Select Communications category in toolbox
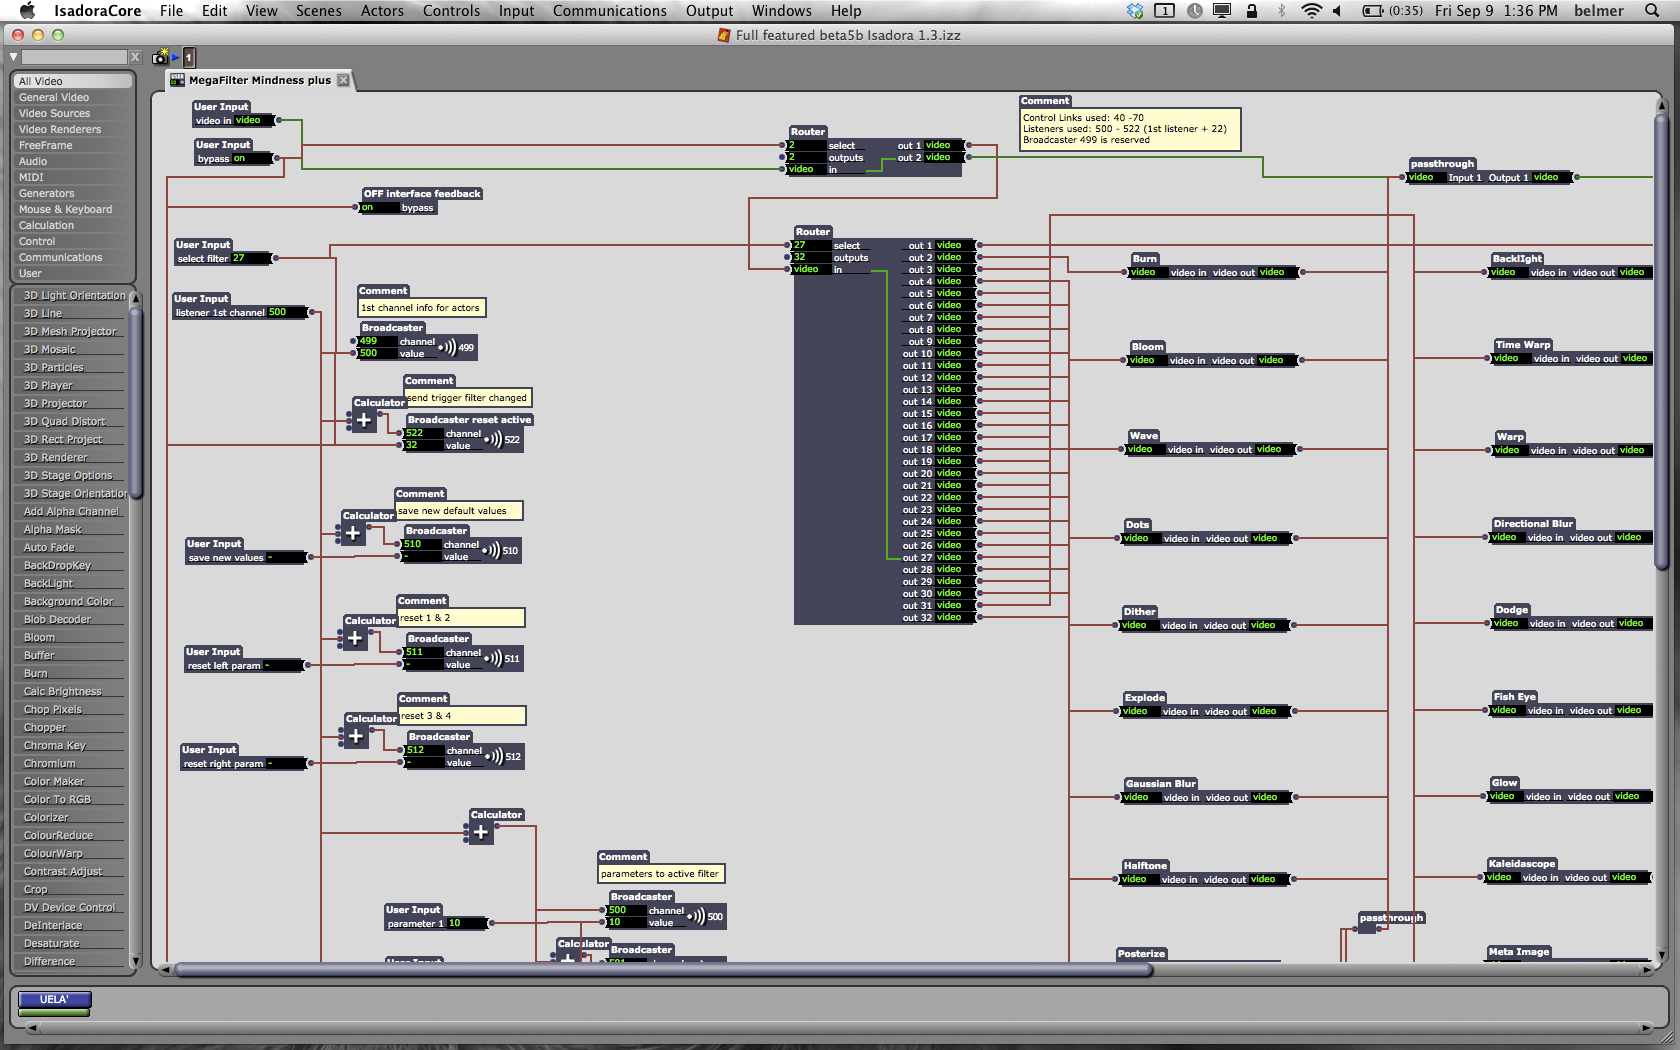Screen dimensions: 1680x1050 [x=73, y=257]
